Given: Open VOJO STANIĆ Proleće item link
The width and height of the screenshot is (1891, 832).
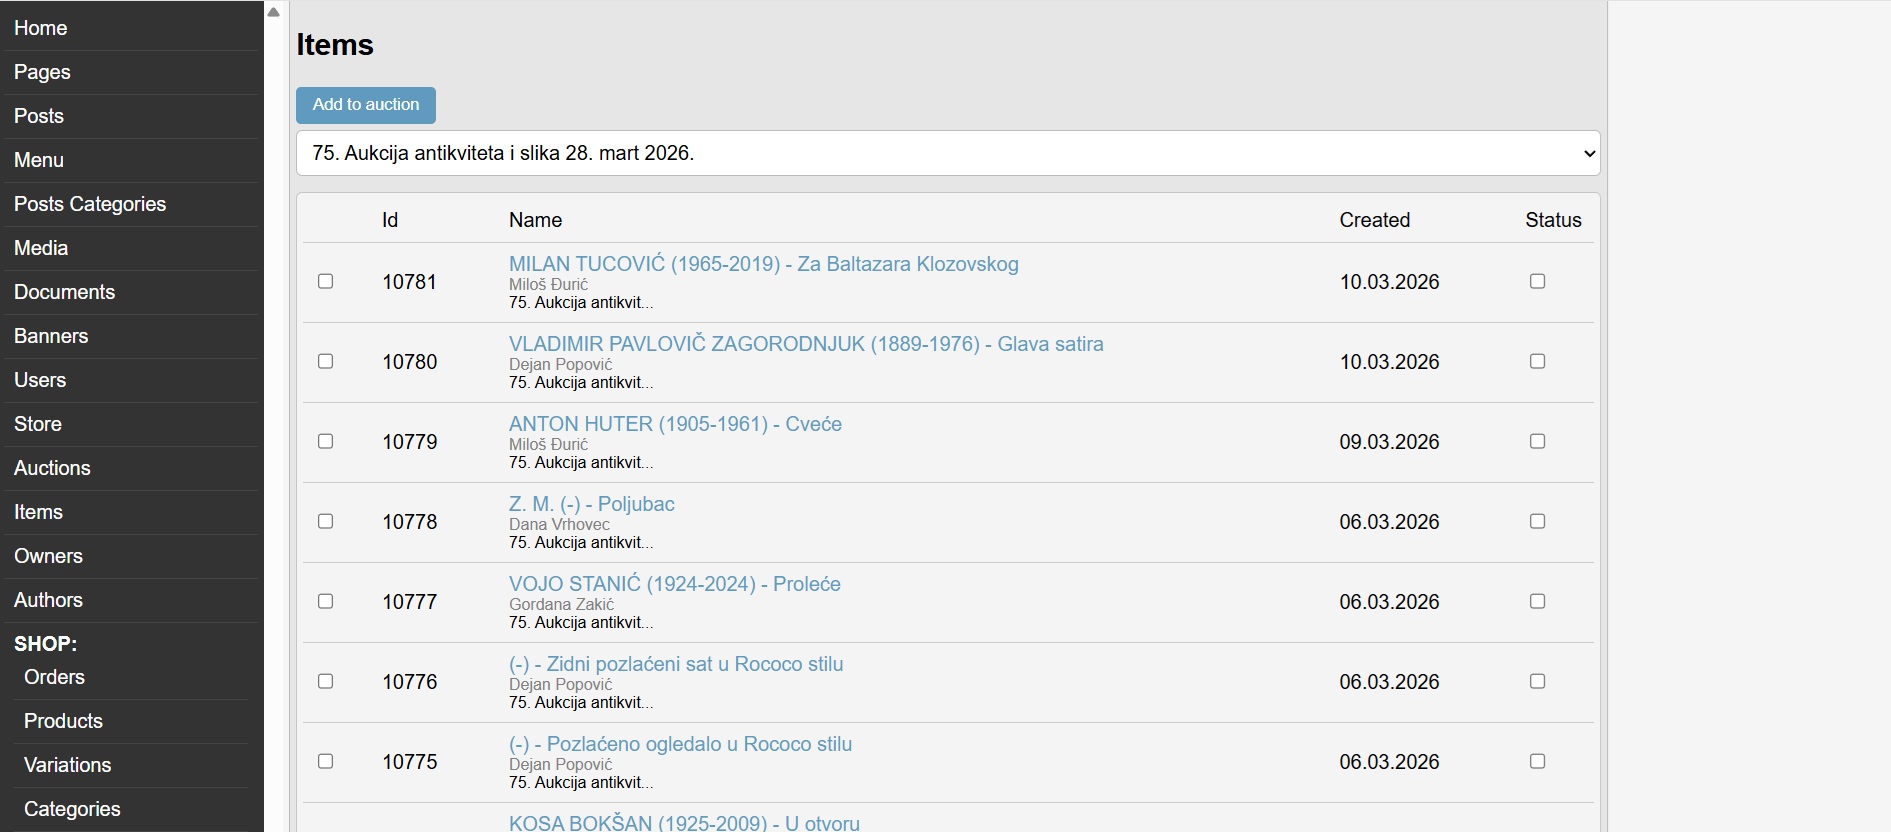Looking at the screenshot, I should (674, 584).
